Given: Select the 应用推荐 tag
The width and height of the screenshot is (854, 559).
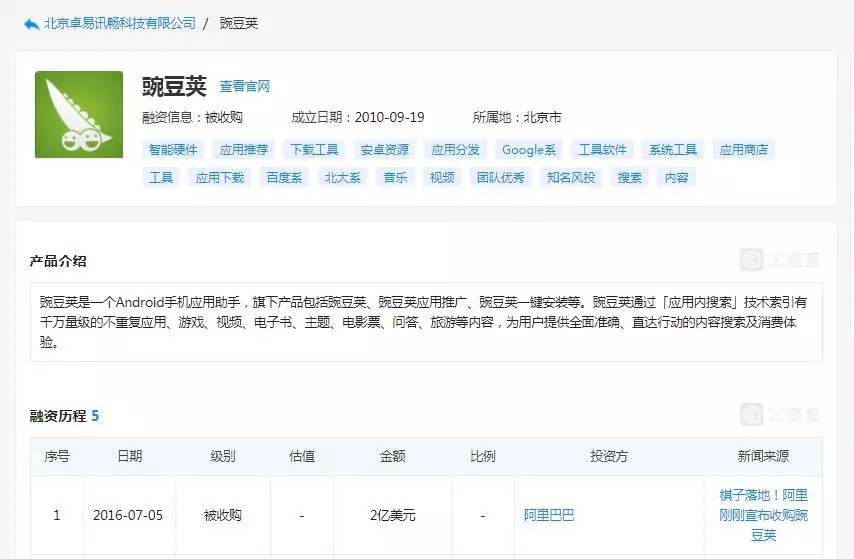Looking at the screenshot, I should [243, 149].
